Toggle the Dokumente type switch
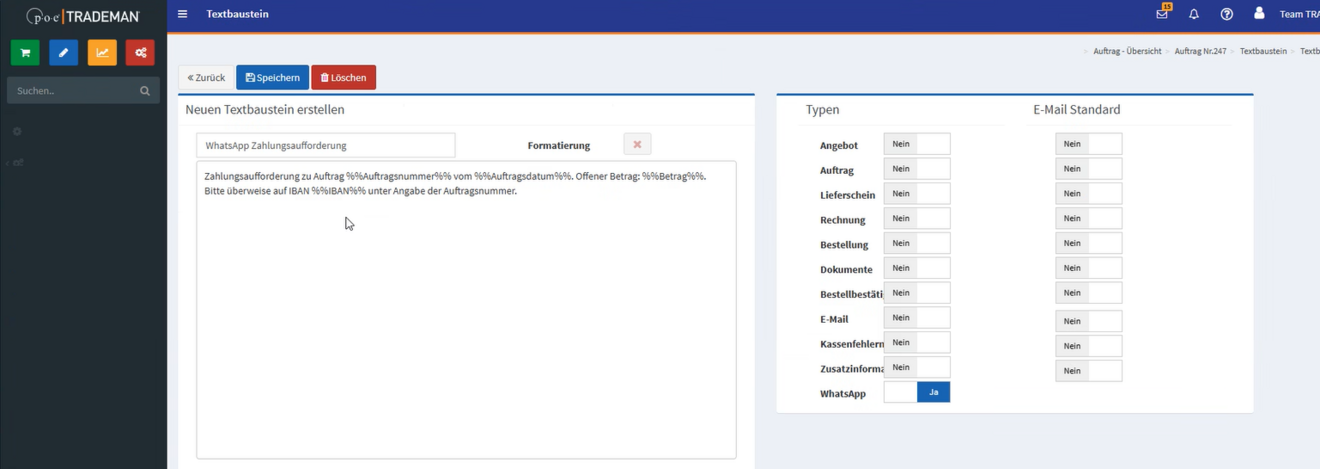This screenshot has width=1320, height=469. (917, 268)
